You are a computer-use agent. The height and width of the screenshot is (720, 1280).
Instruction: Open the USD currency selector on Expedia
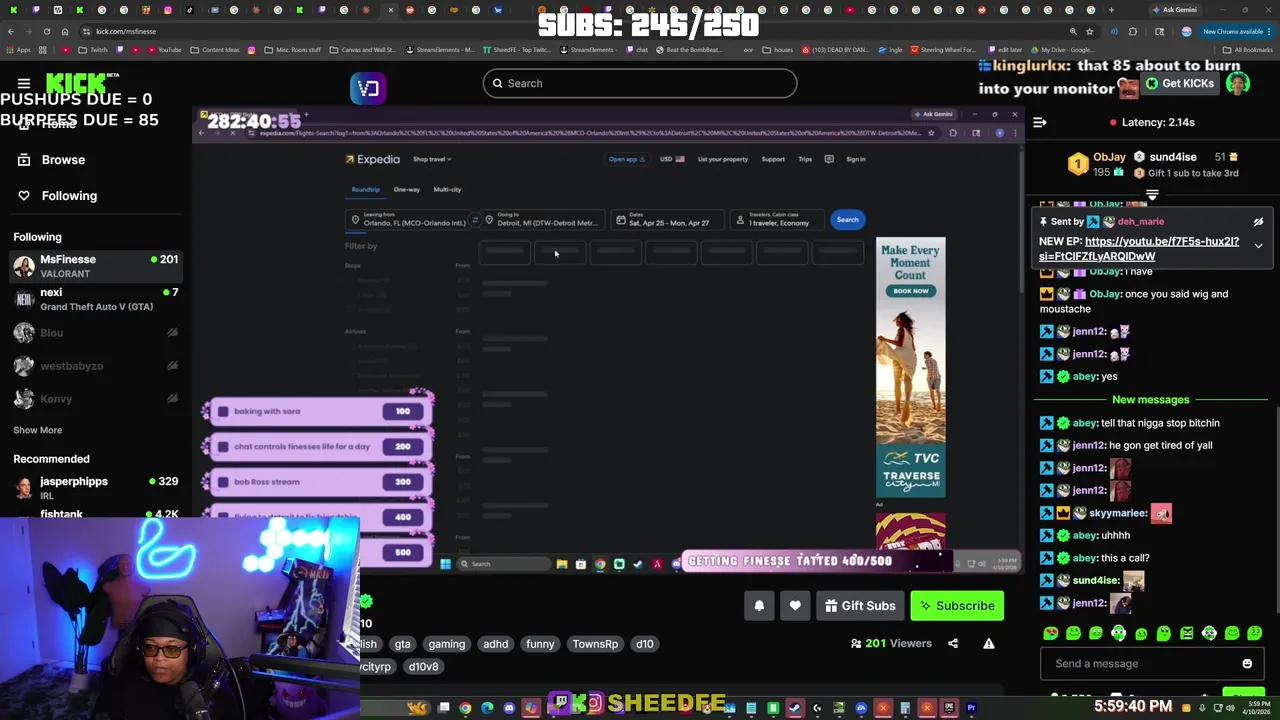click(672, 159)
